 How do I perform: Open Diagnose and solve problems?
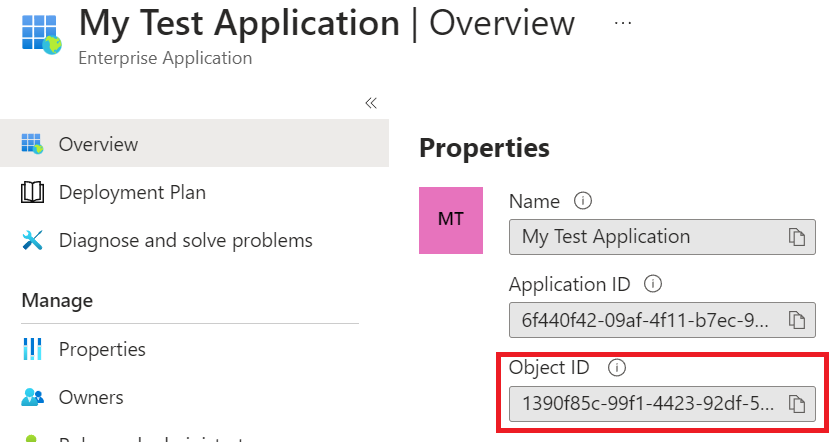point(185,240)
